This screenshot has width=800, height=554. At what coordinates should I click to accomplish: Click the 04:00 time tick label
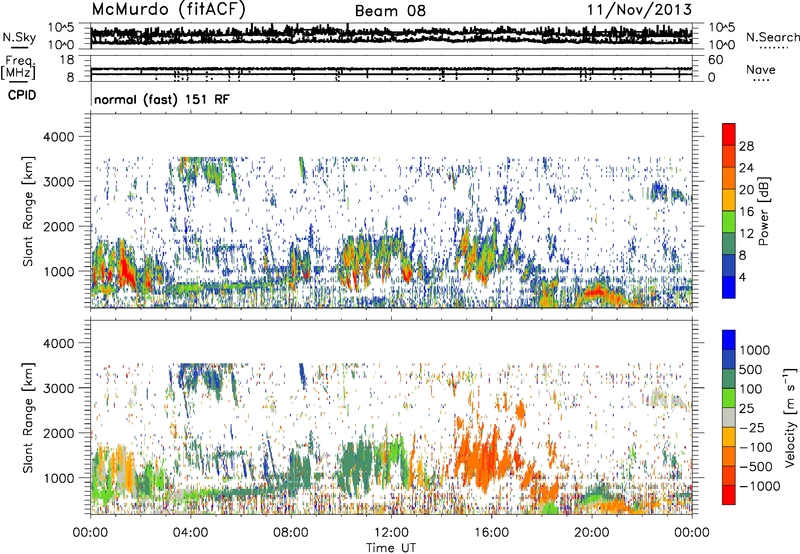point(190,533)
